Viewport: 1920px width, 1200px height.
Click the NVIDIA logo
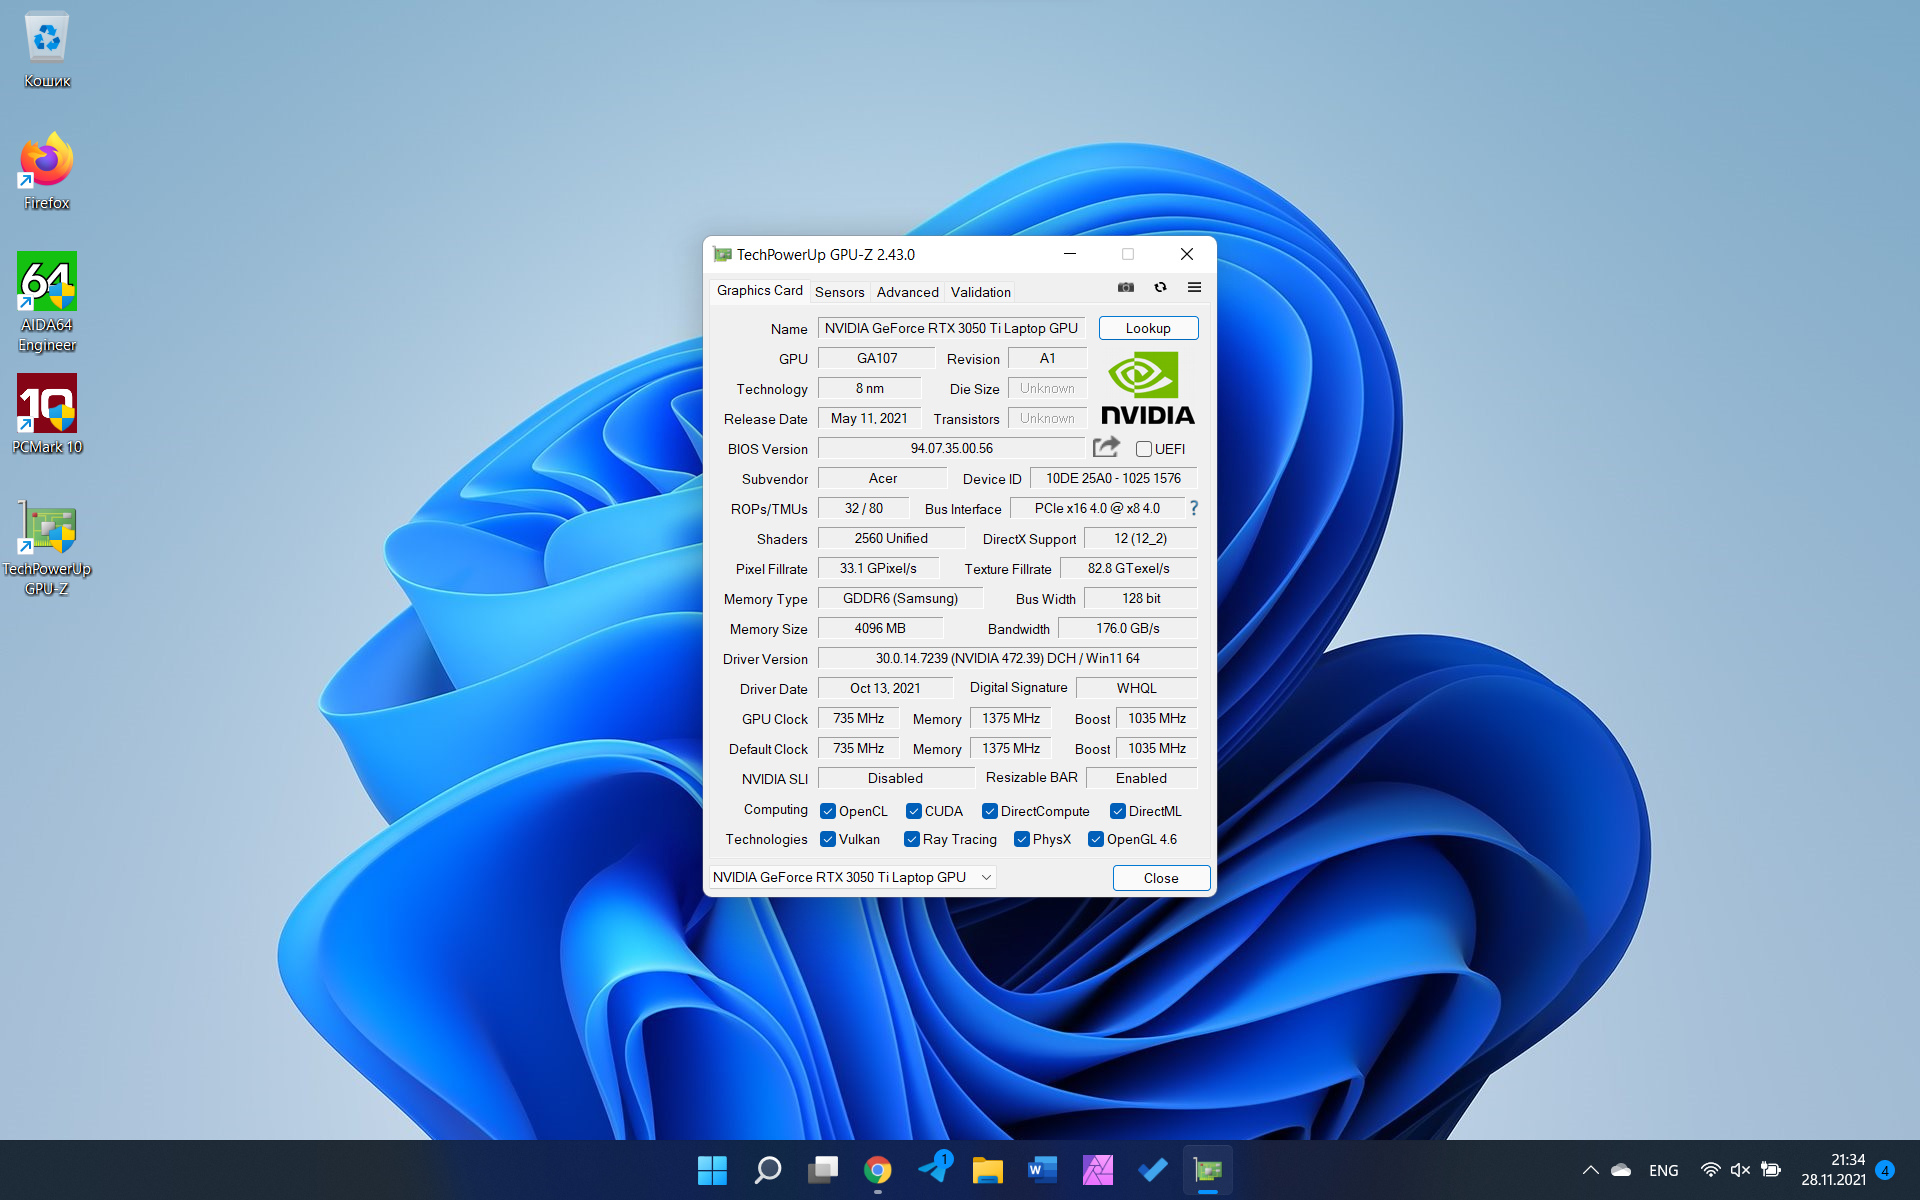pos(1147,388)
